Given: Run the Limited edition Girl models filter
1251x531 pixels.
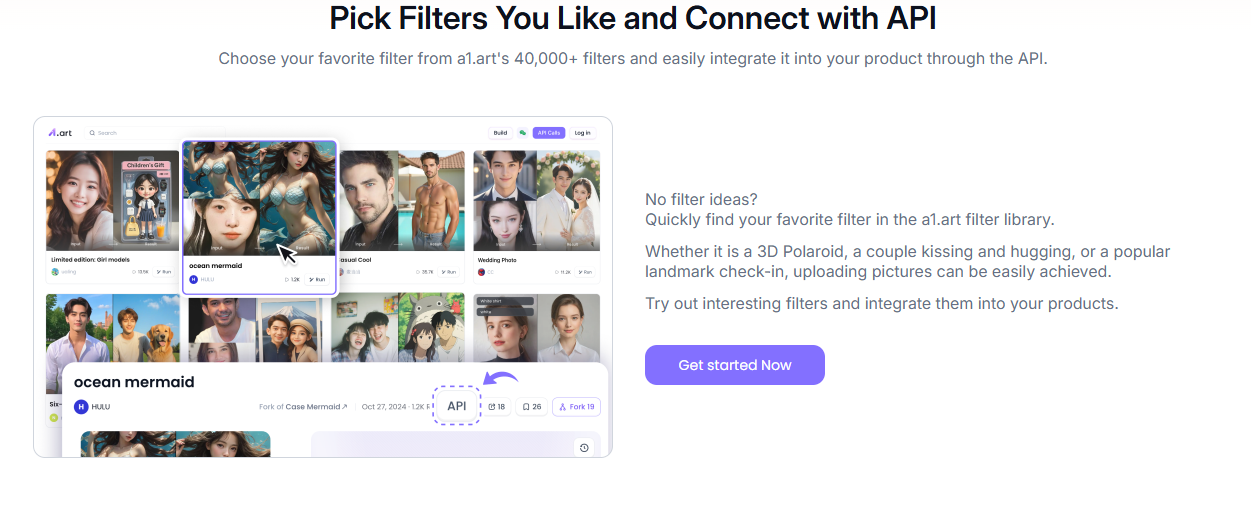Looking at the screenshot, I should tap(165, 271).
